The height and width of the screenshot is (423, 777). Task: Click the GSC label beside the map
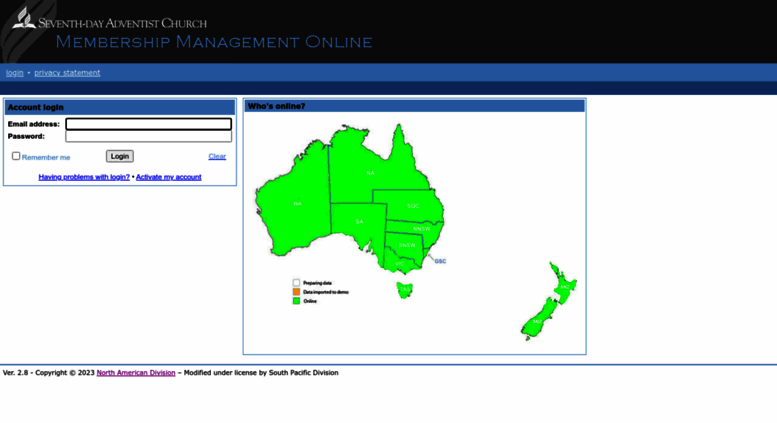pos(440,261)
